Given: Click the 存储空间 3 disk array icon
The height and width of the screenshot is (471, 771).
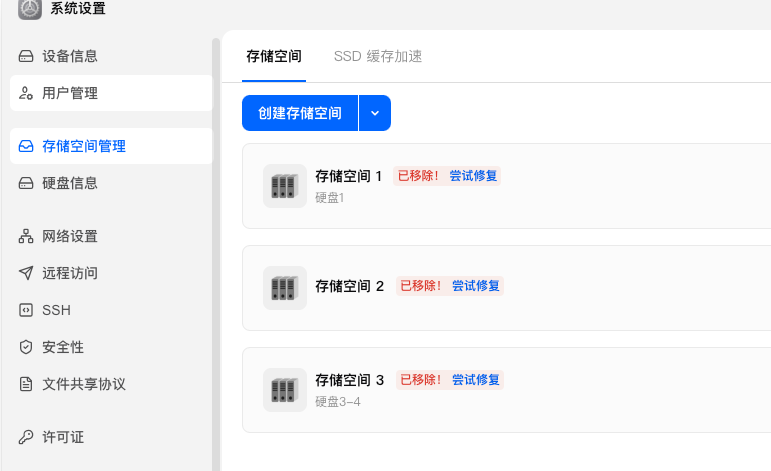Looking at the screenshot, I should [x=285, y=390].
